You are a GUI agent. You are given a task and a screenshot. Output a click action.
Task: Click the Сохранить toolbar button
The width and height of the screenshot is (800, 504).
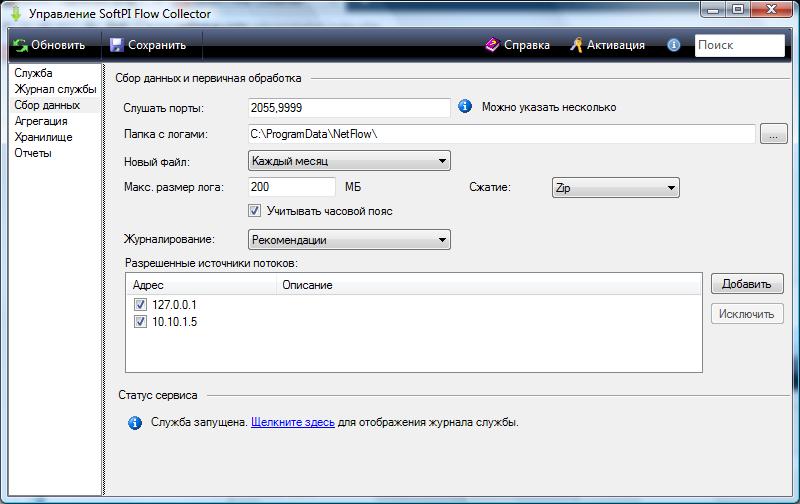point(148,45)
